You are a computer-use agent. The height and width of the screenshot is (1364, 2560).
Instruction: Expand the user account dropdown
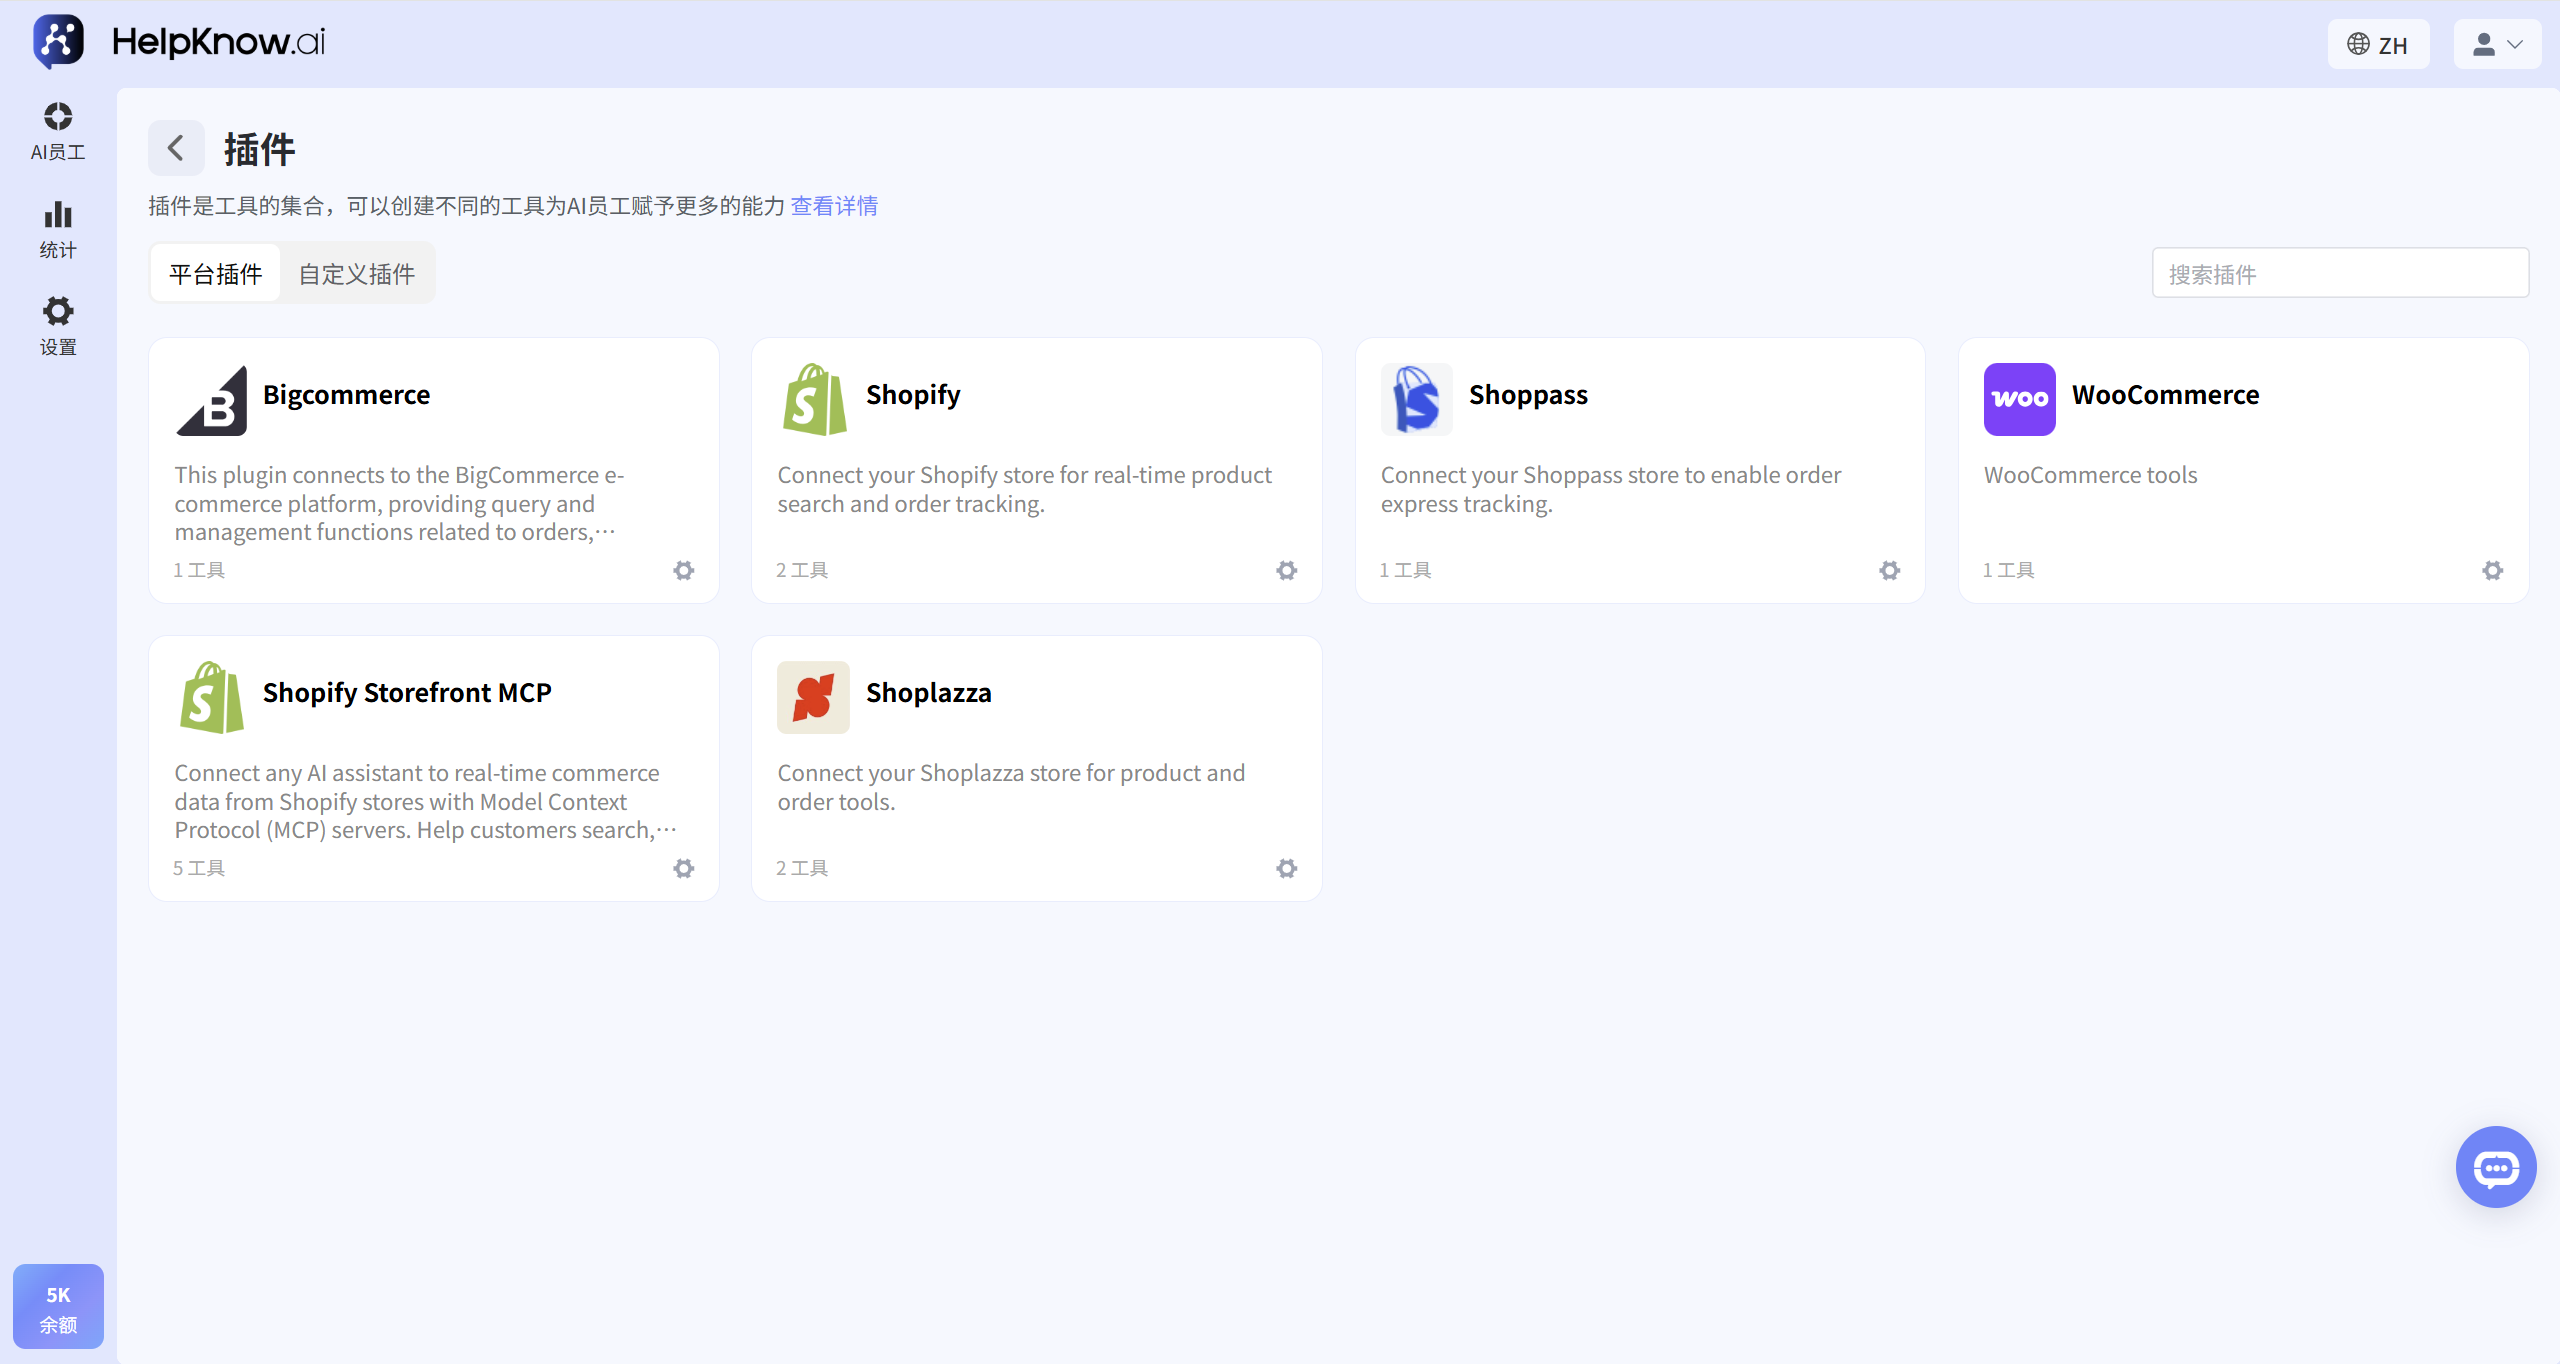point(2497,44)
